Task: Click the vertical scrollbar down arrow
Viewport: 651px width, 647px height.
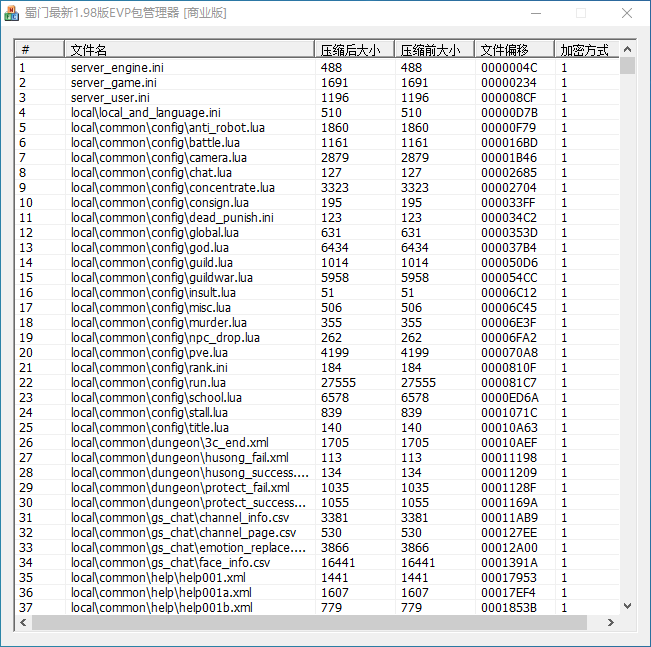Action: pos(627,606)
